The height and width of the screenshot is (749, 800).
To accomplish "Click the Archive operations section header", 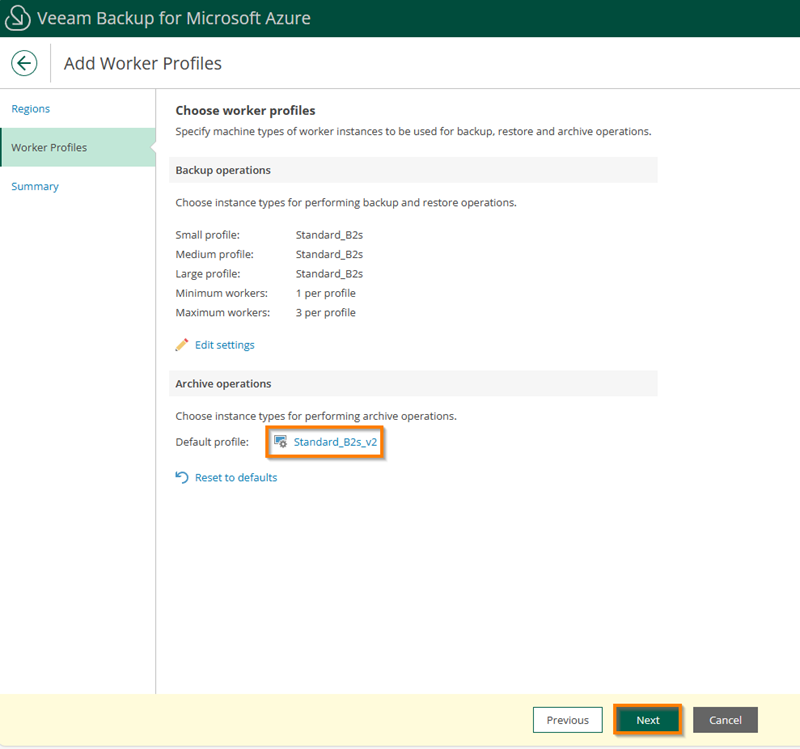I will 223,384.
